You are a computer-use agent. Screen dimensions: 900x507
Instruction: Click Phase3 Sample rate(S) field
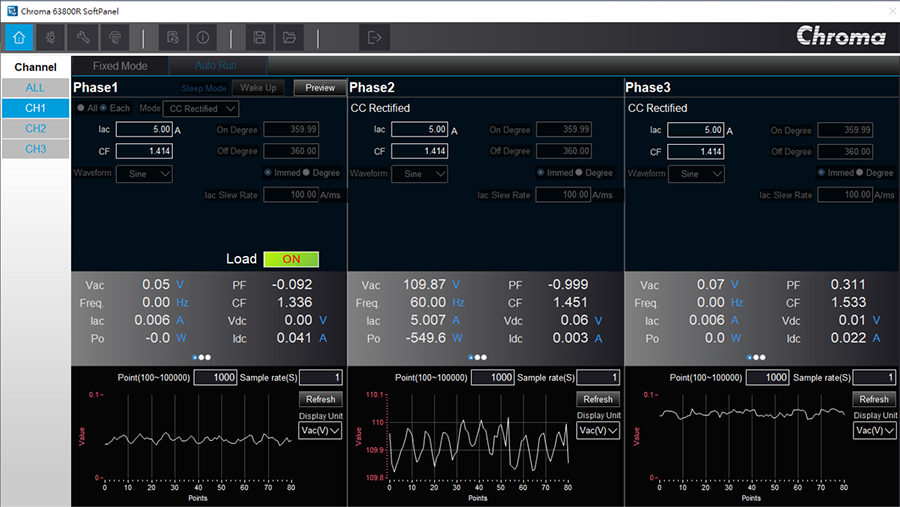coord(874,377)
